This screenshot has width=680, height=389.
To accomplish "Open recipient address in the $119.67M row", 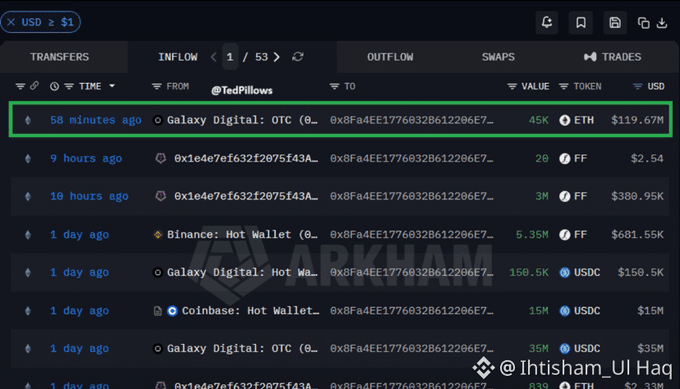I will [x=412, y=120].
